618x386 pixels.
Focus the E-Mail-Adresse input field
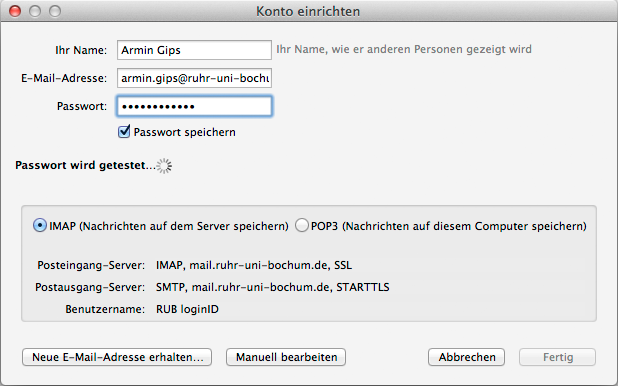coord(194,78)
